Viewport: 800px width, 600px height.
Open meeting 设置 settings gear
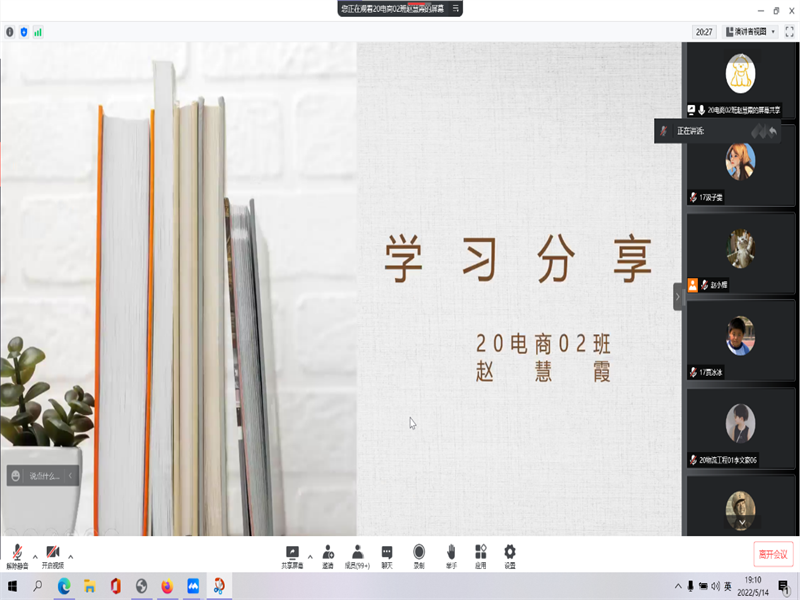[510, 555]
